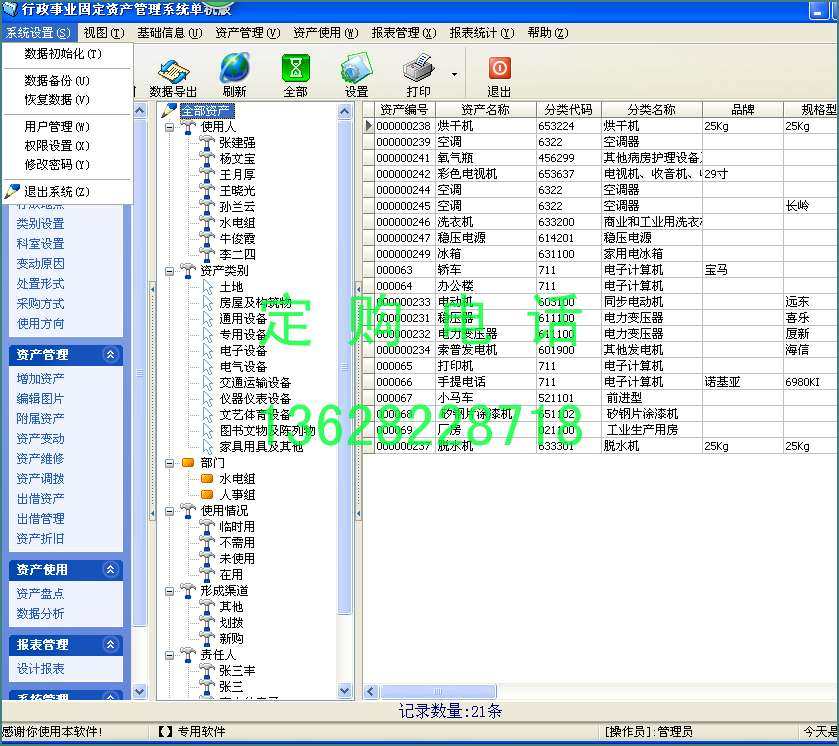The image size is (839, 746).
Task: Open the 资产管理 menu in menu bar
Action: tap(248, 33)
